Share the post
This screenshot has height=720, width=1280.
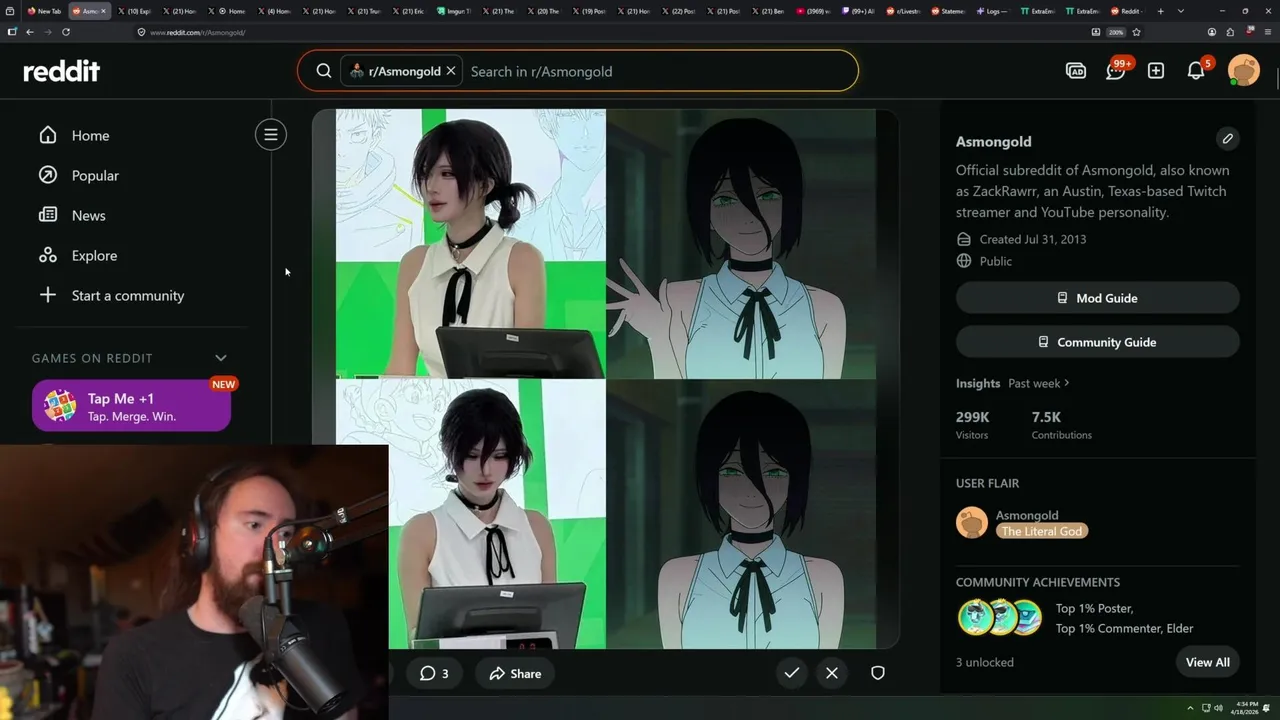pos(515,673)
